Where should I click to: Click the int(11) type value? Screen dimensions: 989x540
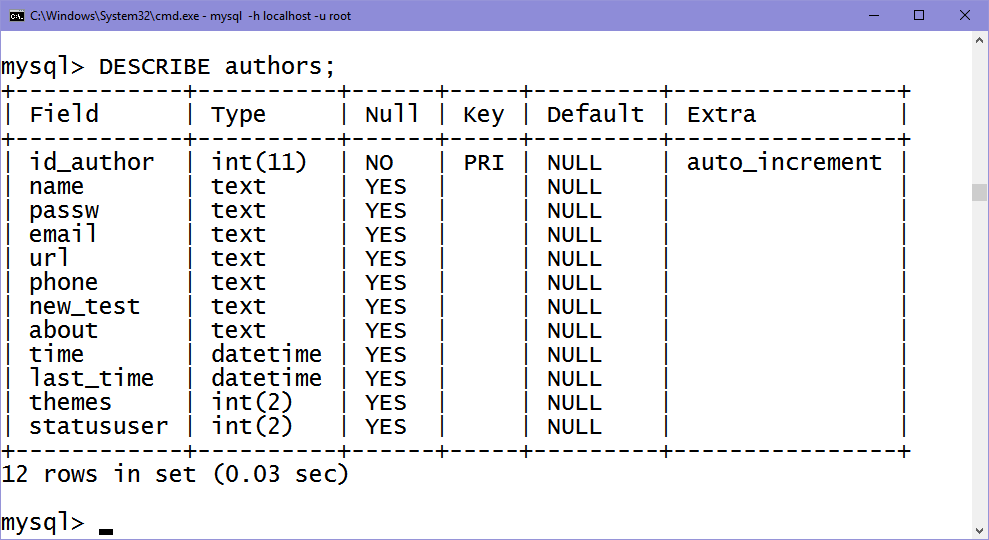click(x=259, y=163)
